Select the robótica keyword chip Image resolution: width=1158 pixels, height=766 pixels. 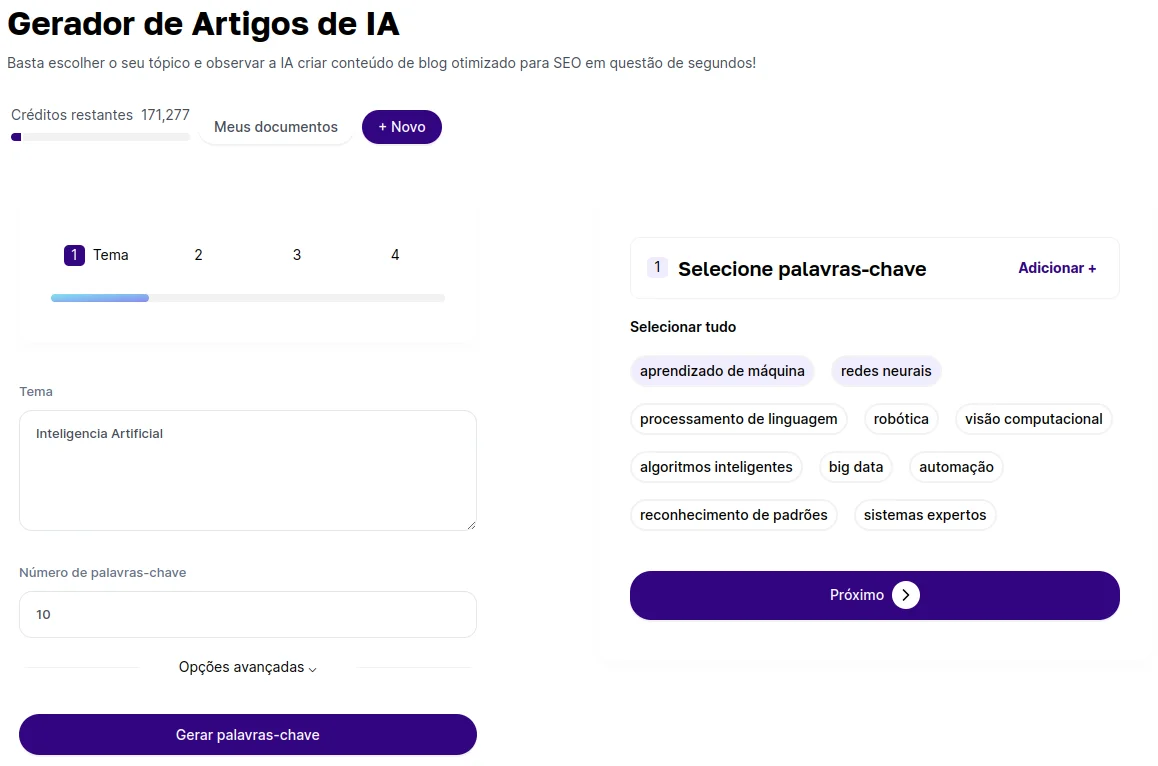click(x=901, y=419)
